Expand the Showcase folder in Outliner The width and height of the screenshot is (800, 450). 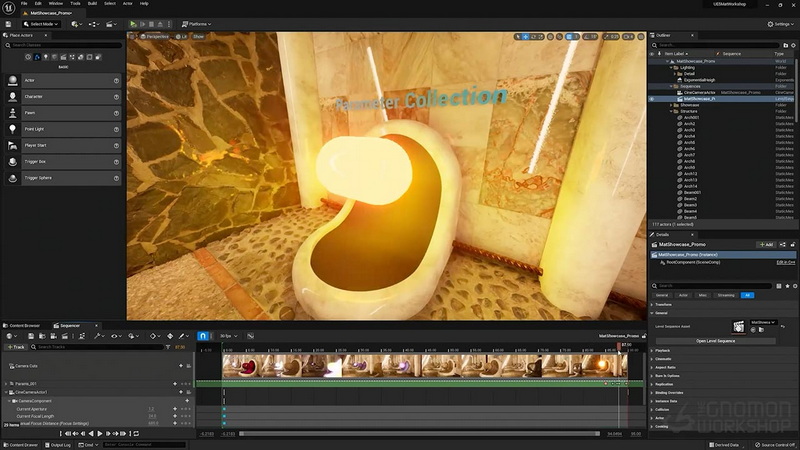tap(671, 105)
